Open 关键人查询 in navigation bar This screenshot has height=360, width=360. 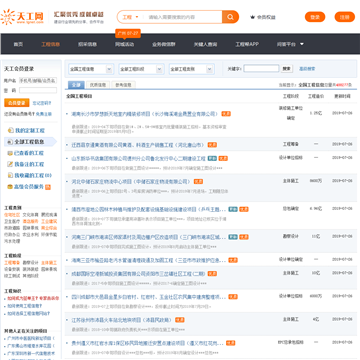(205, 44)
